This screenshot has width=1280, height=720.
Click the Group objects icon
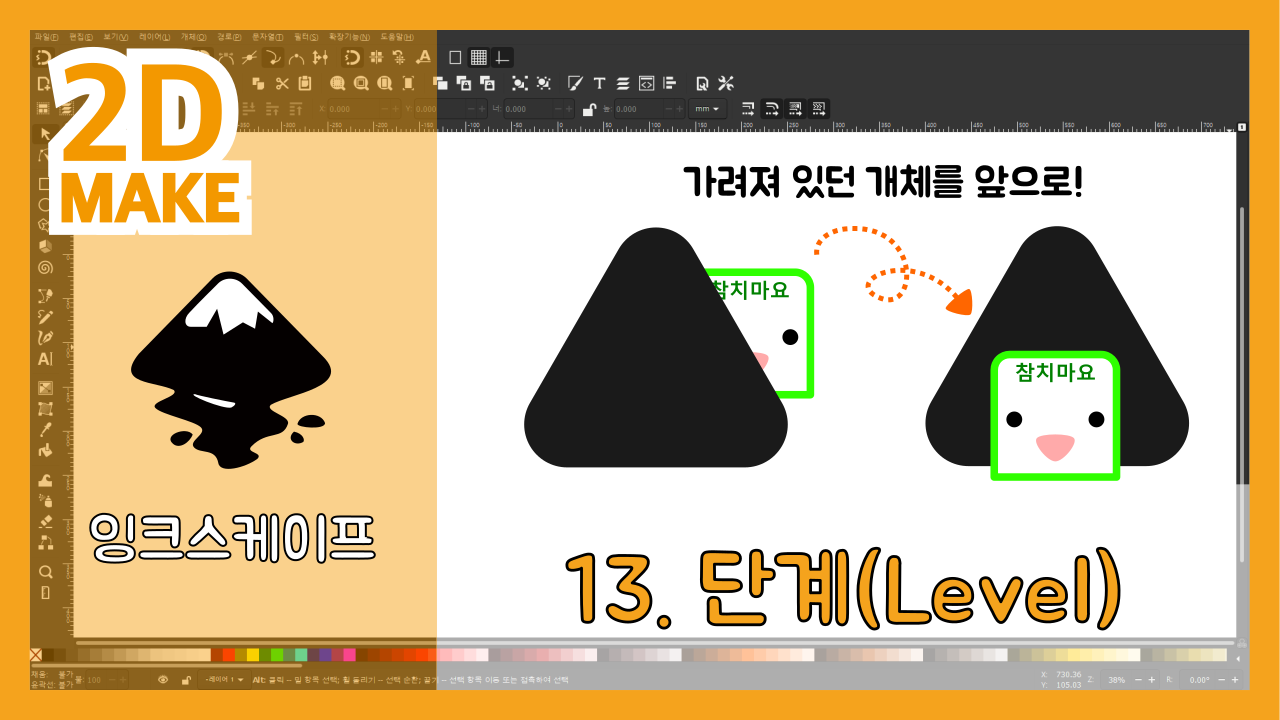519,83
